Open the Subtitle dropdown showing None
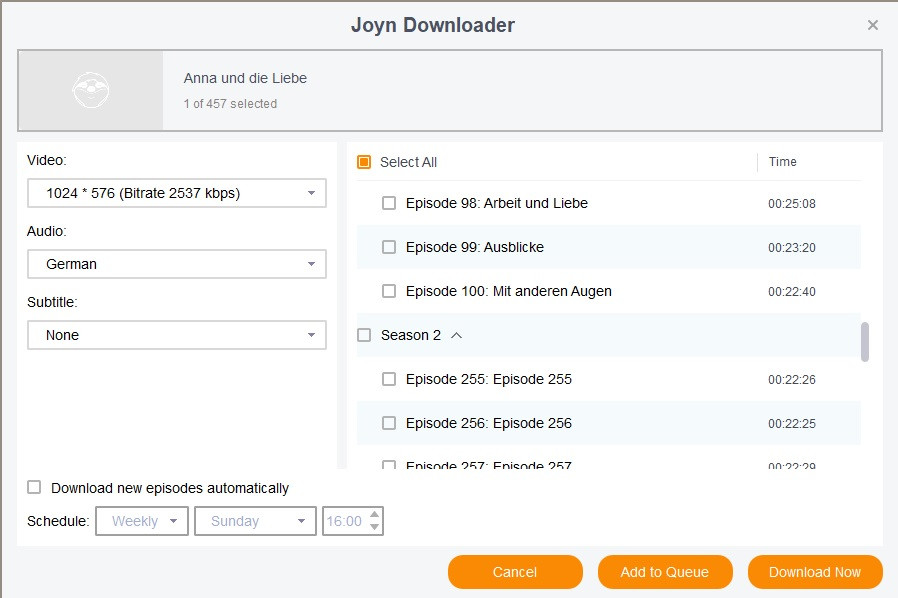 (x=177, y=335)
